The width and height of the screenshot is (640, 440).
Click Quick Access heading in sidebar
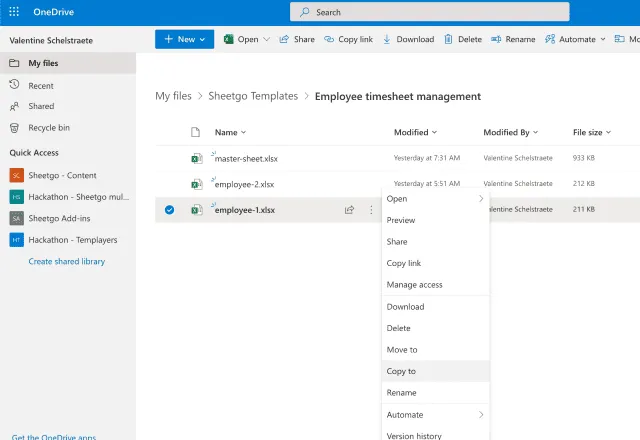[34, 153]
